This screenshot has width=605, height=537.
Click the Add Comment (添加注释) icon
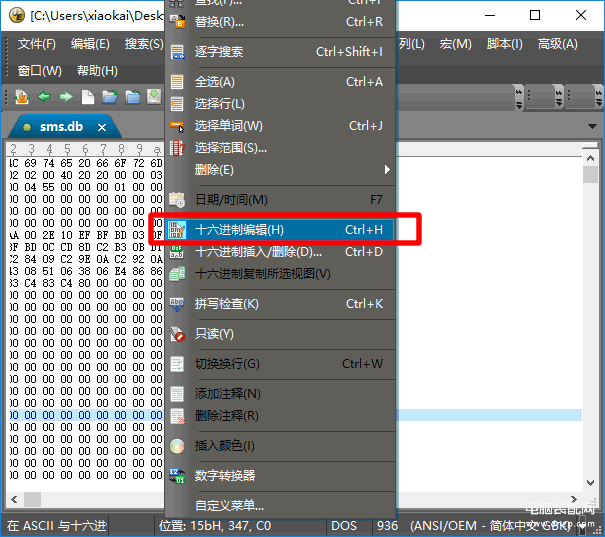pyautogui.click(x=177, y=394)
